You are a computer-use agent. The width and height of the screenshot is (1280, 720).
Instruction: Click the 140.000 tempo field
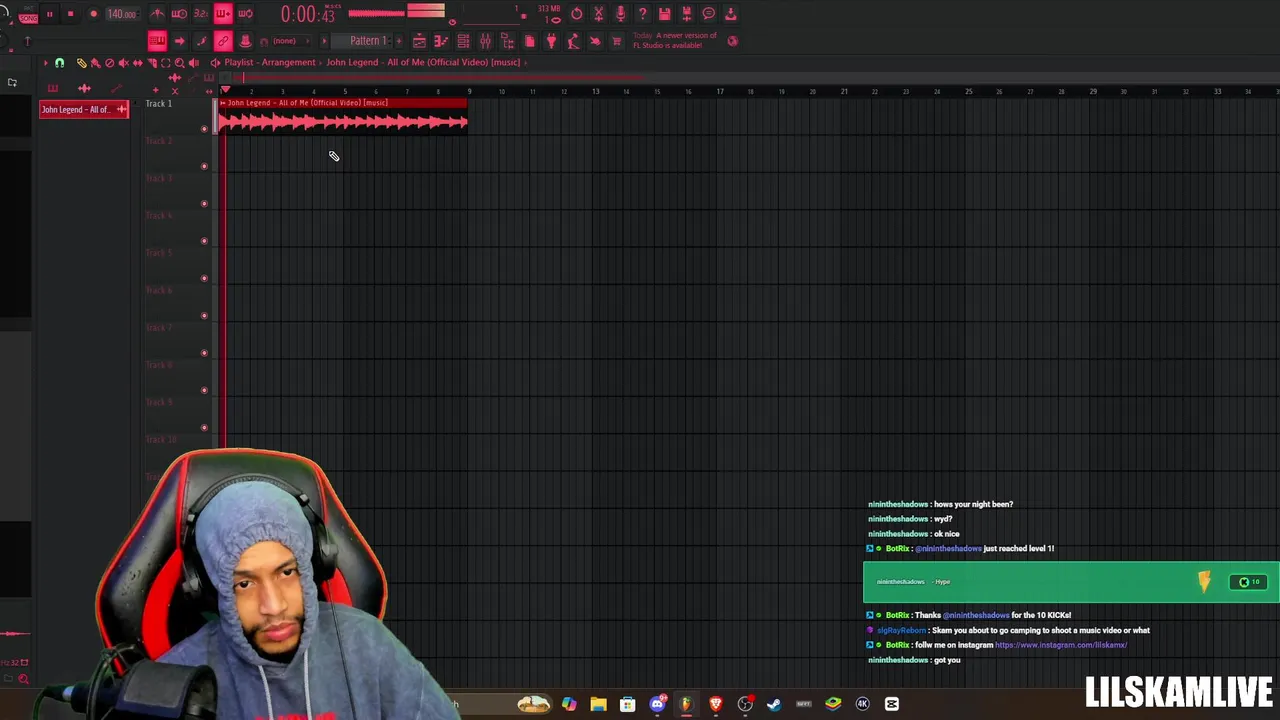click(122, 14)
